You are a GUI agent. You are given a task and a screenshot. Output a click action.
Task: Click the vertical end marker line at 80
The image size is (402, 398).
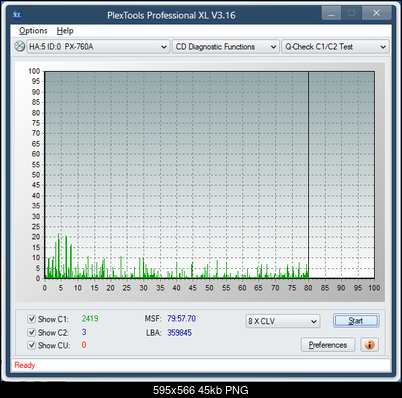click(308, 175)
